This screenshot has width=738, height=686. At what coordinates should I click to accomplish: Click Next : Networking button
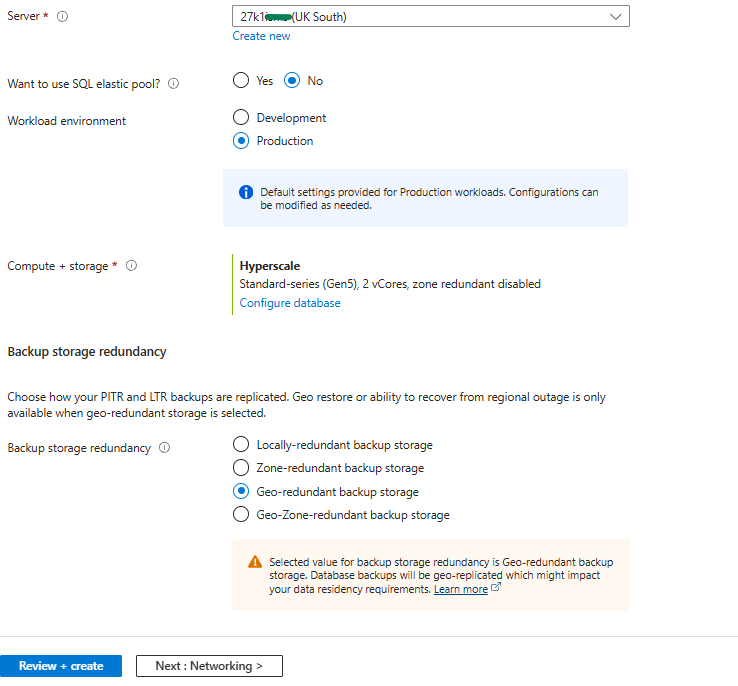[x=209, y=666]
